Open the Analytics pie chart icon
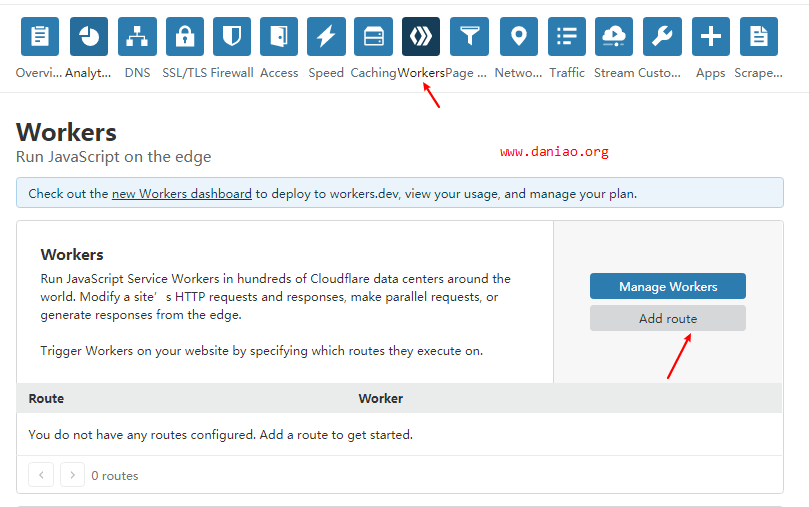Viewport: 809px width, 507px height. (89, 37)
